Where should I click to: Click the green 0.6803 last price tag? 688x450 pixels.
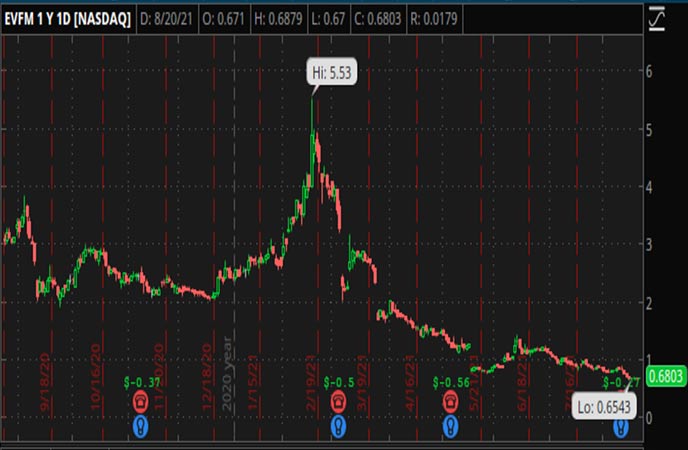pyautogui.click(x=666, y=376)
